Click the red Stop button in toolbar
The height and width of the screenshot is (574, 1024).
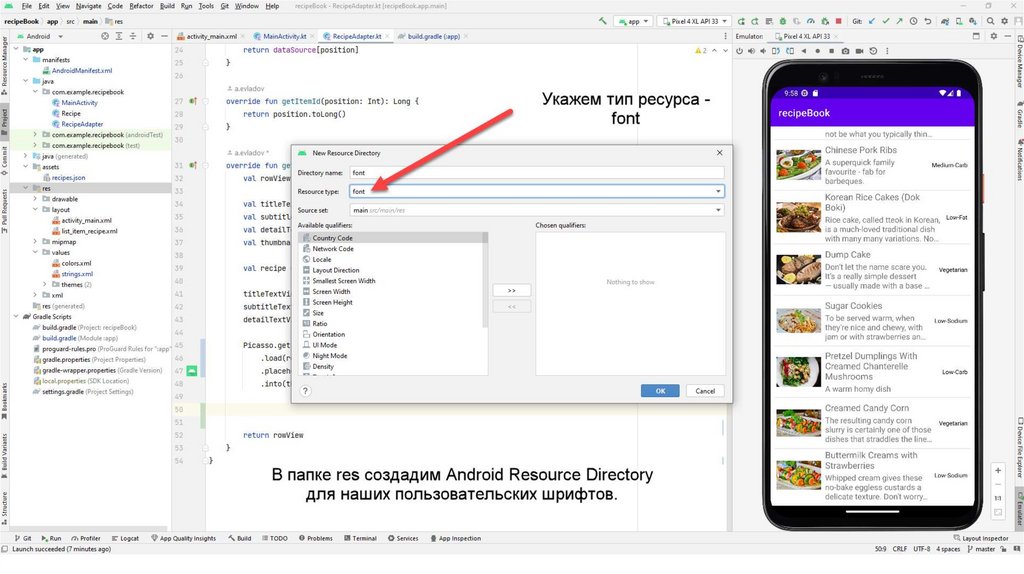click(839, 20)
